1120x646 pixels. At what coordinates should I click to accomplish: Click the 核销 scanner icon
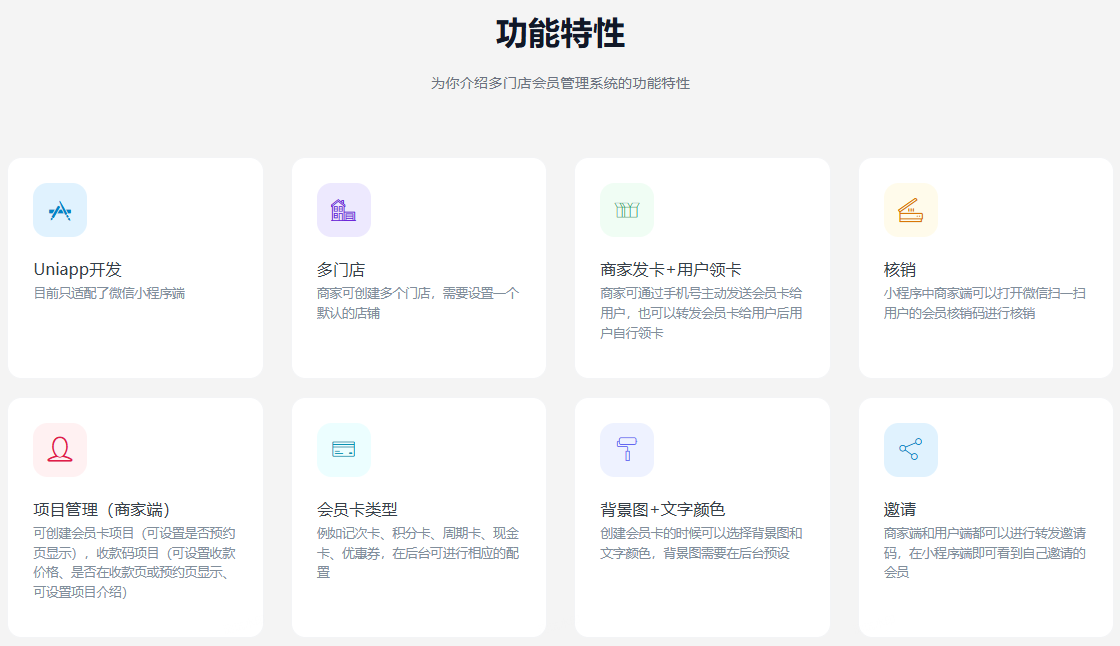coord(910,210)
